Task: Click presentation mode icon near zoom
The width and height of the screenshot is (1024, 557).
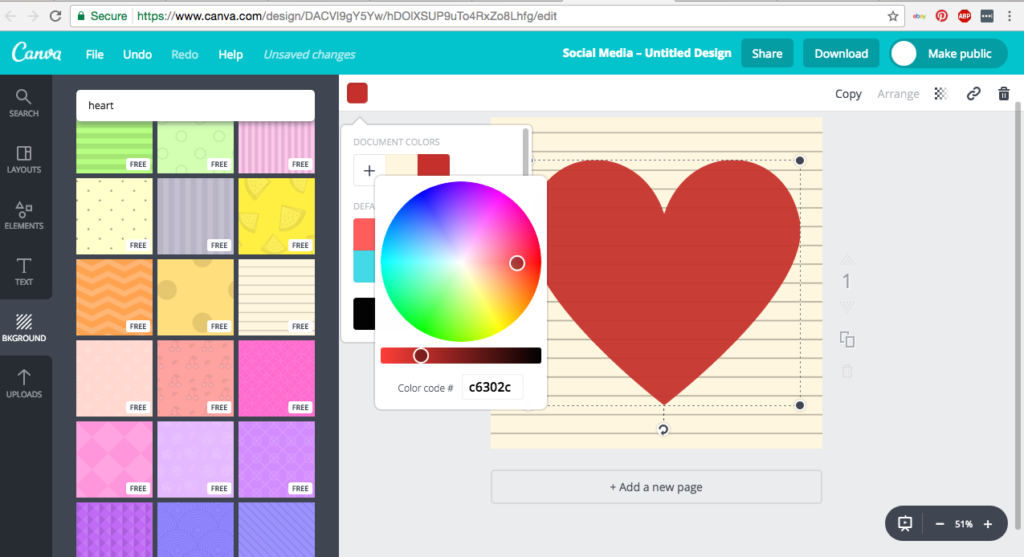Action: point(905,524)
